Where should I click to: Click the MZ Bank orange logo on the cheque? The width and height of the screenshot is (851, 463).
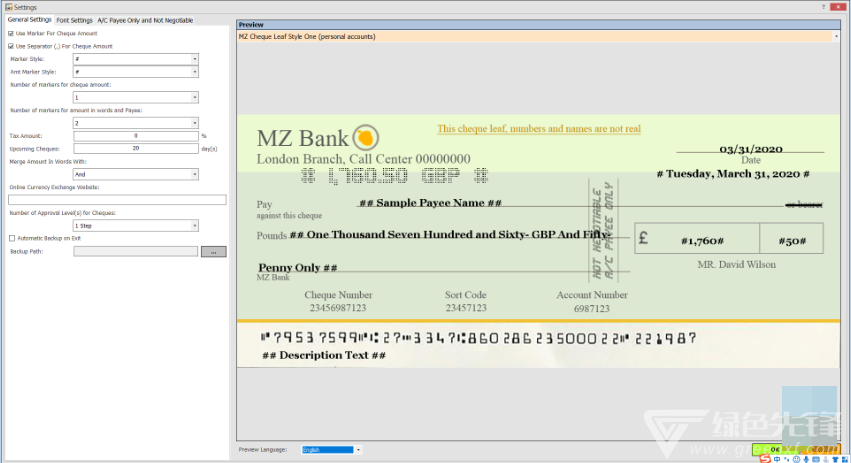click(x=366, y=138)
